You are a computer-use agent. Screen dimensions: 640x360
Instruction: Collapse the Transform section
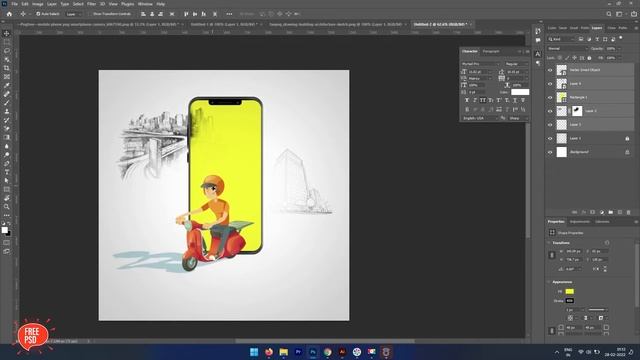pos(549,243)
